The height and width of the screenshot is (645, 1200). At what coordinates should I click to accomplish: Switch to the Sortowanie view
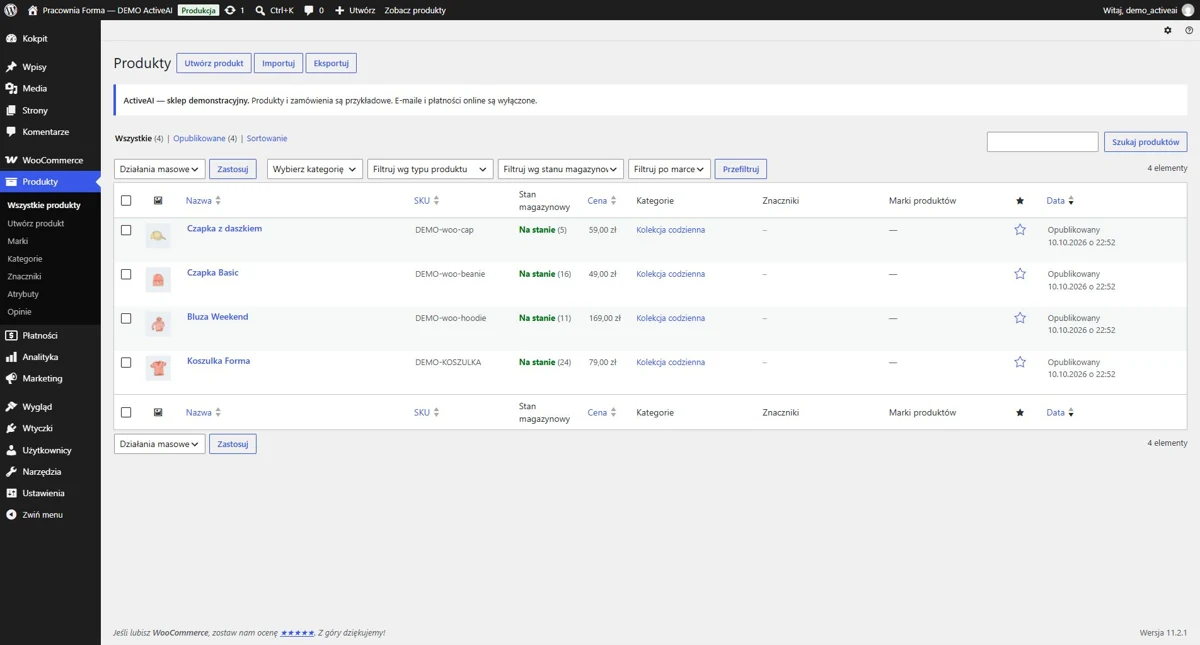point(267,139)
